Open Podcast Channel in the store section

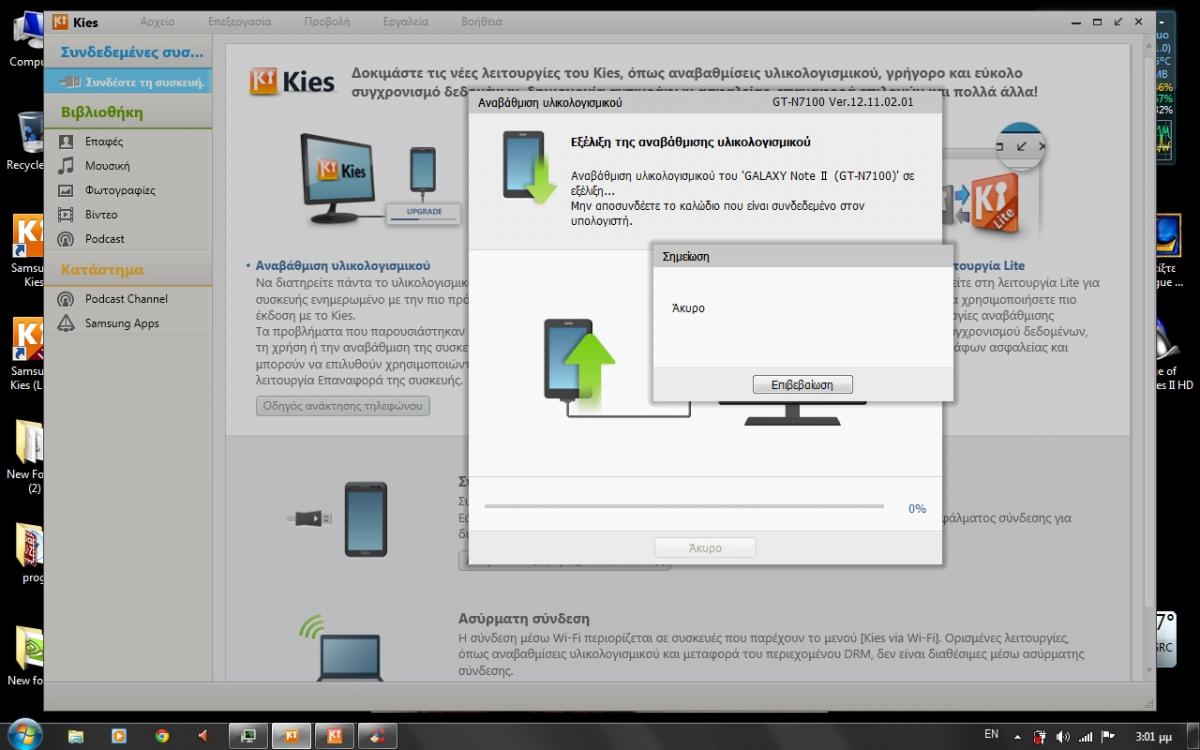tap(128, 299)
